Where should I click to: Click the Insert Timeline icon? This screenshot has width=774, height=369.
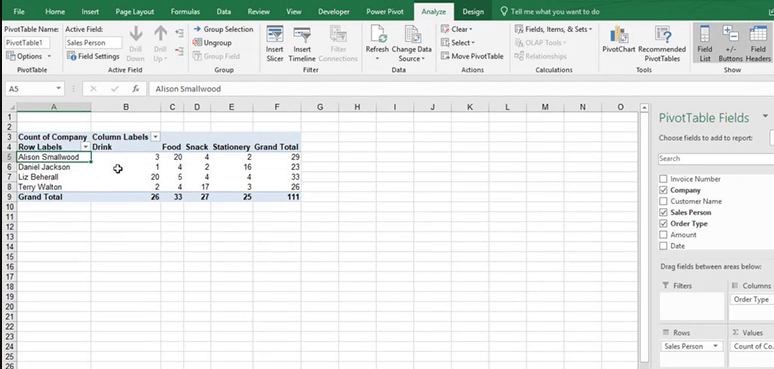tap(302, 44)
